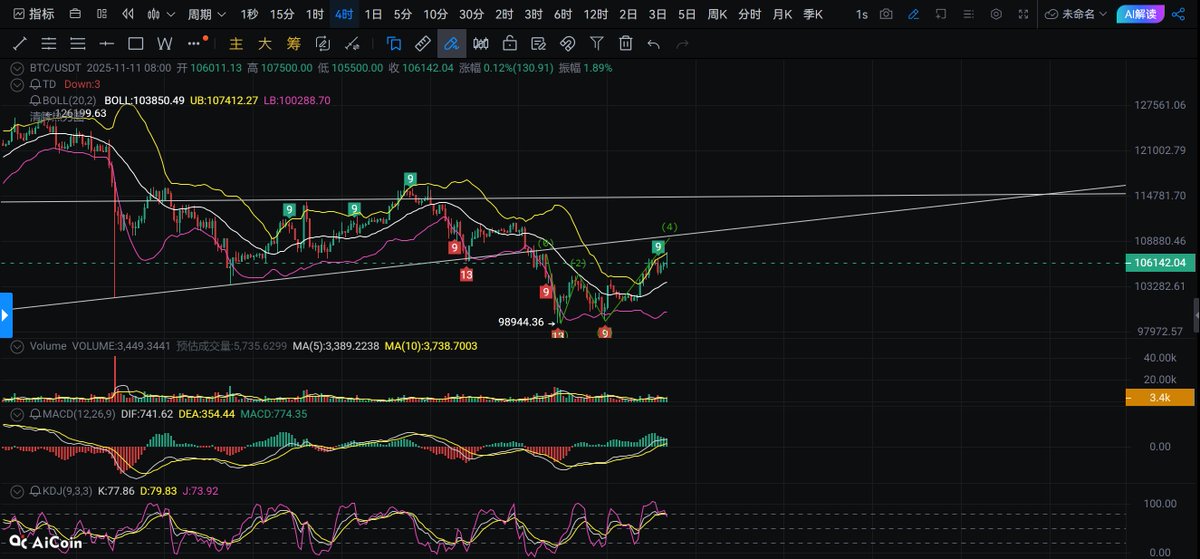The image size is (1200, 559).
Task: Toggle the 大 indicator button
Action: (x=265, y=43)
